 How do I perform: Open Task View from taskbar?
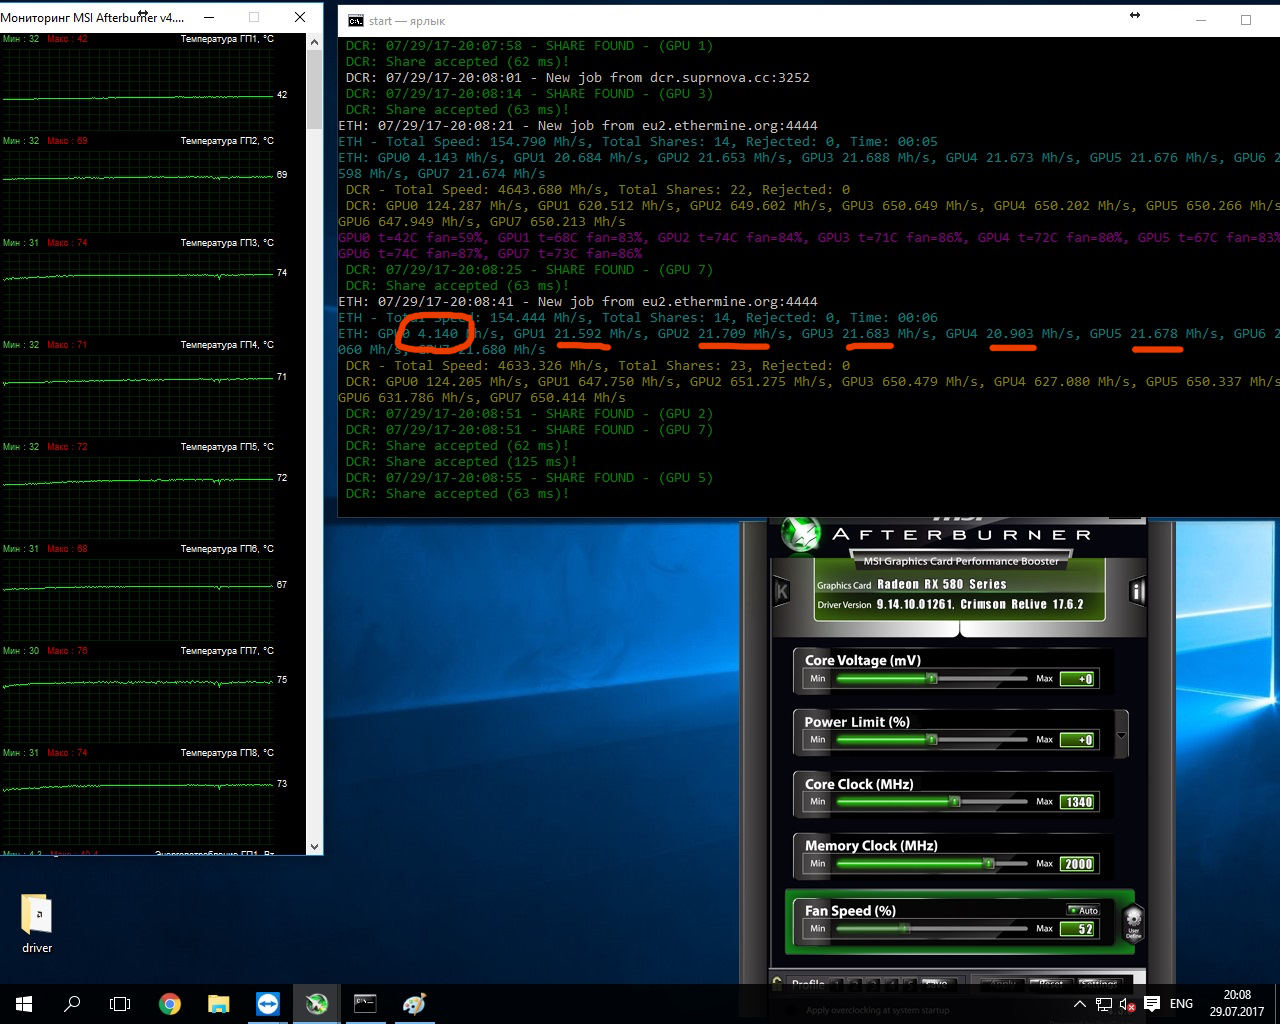pos(120,1004)
